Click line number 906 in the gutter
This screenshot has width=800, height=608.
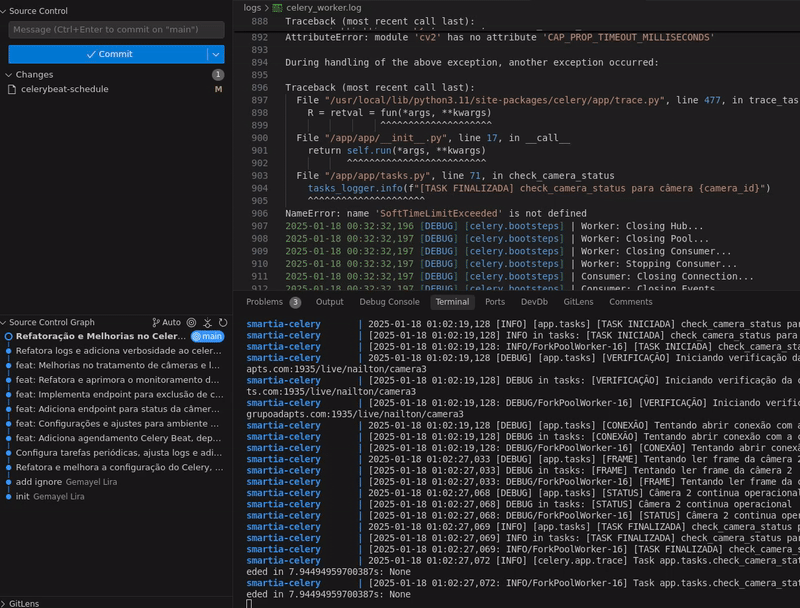259,214
